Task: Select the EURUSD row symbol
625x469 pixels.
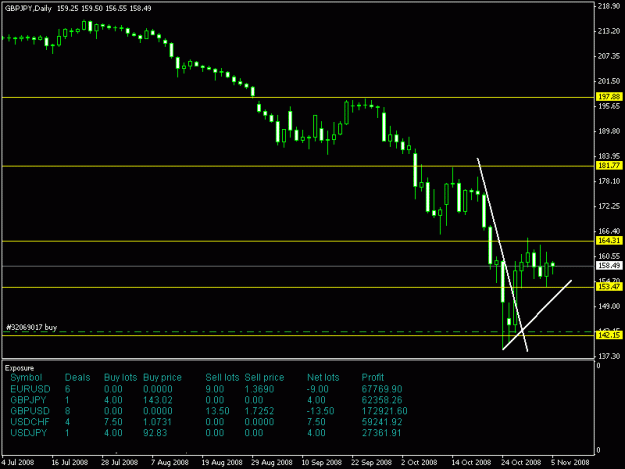Action: click(30, 389)
